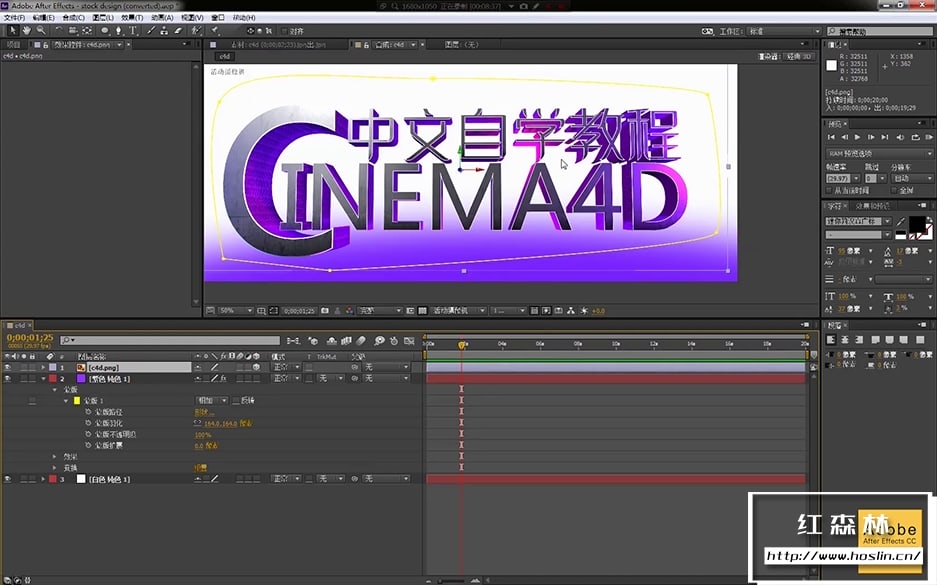
Task: Click the snapshot camera icon in viewer
Action: tap(325, 311)
